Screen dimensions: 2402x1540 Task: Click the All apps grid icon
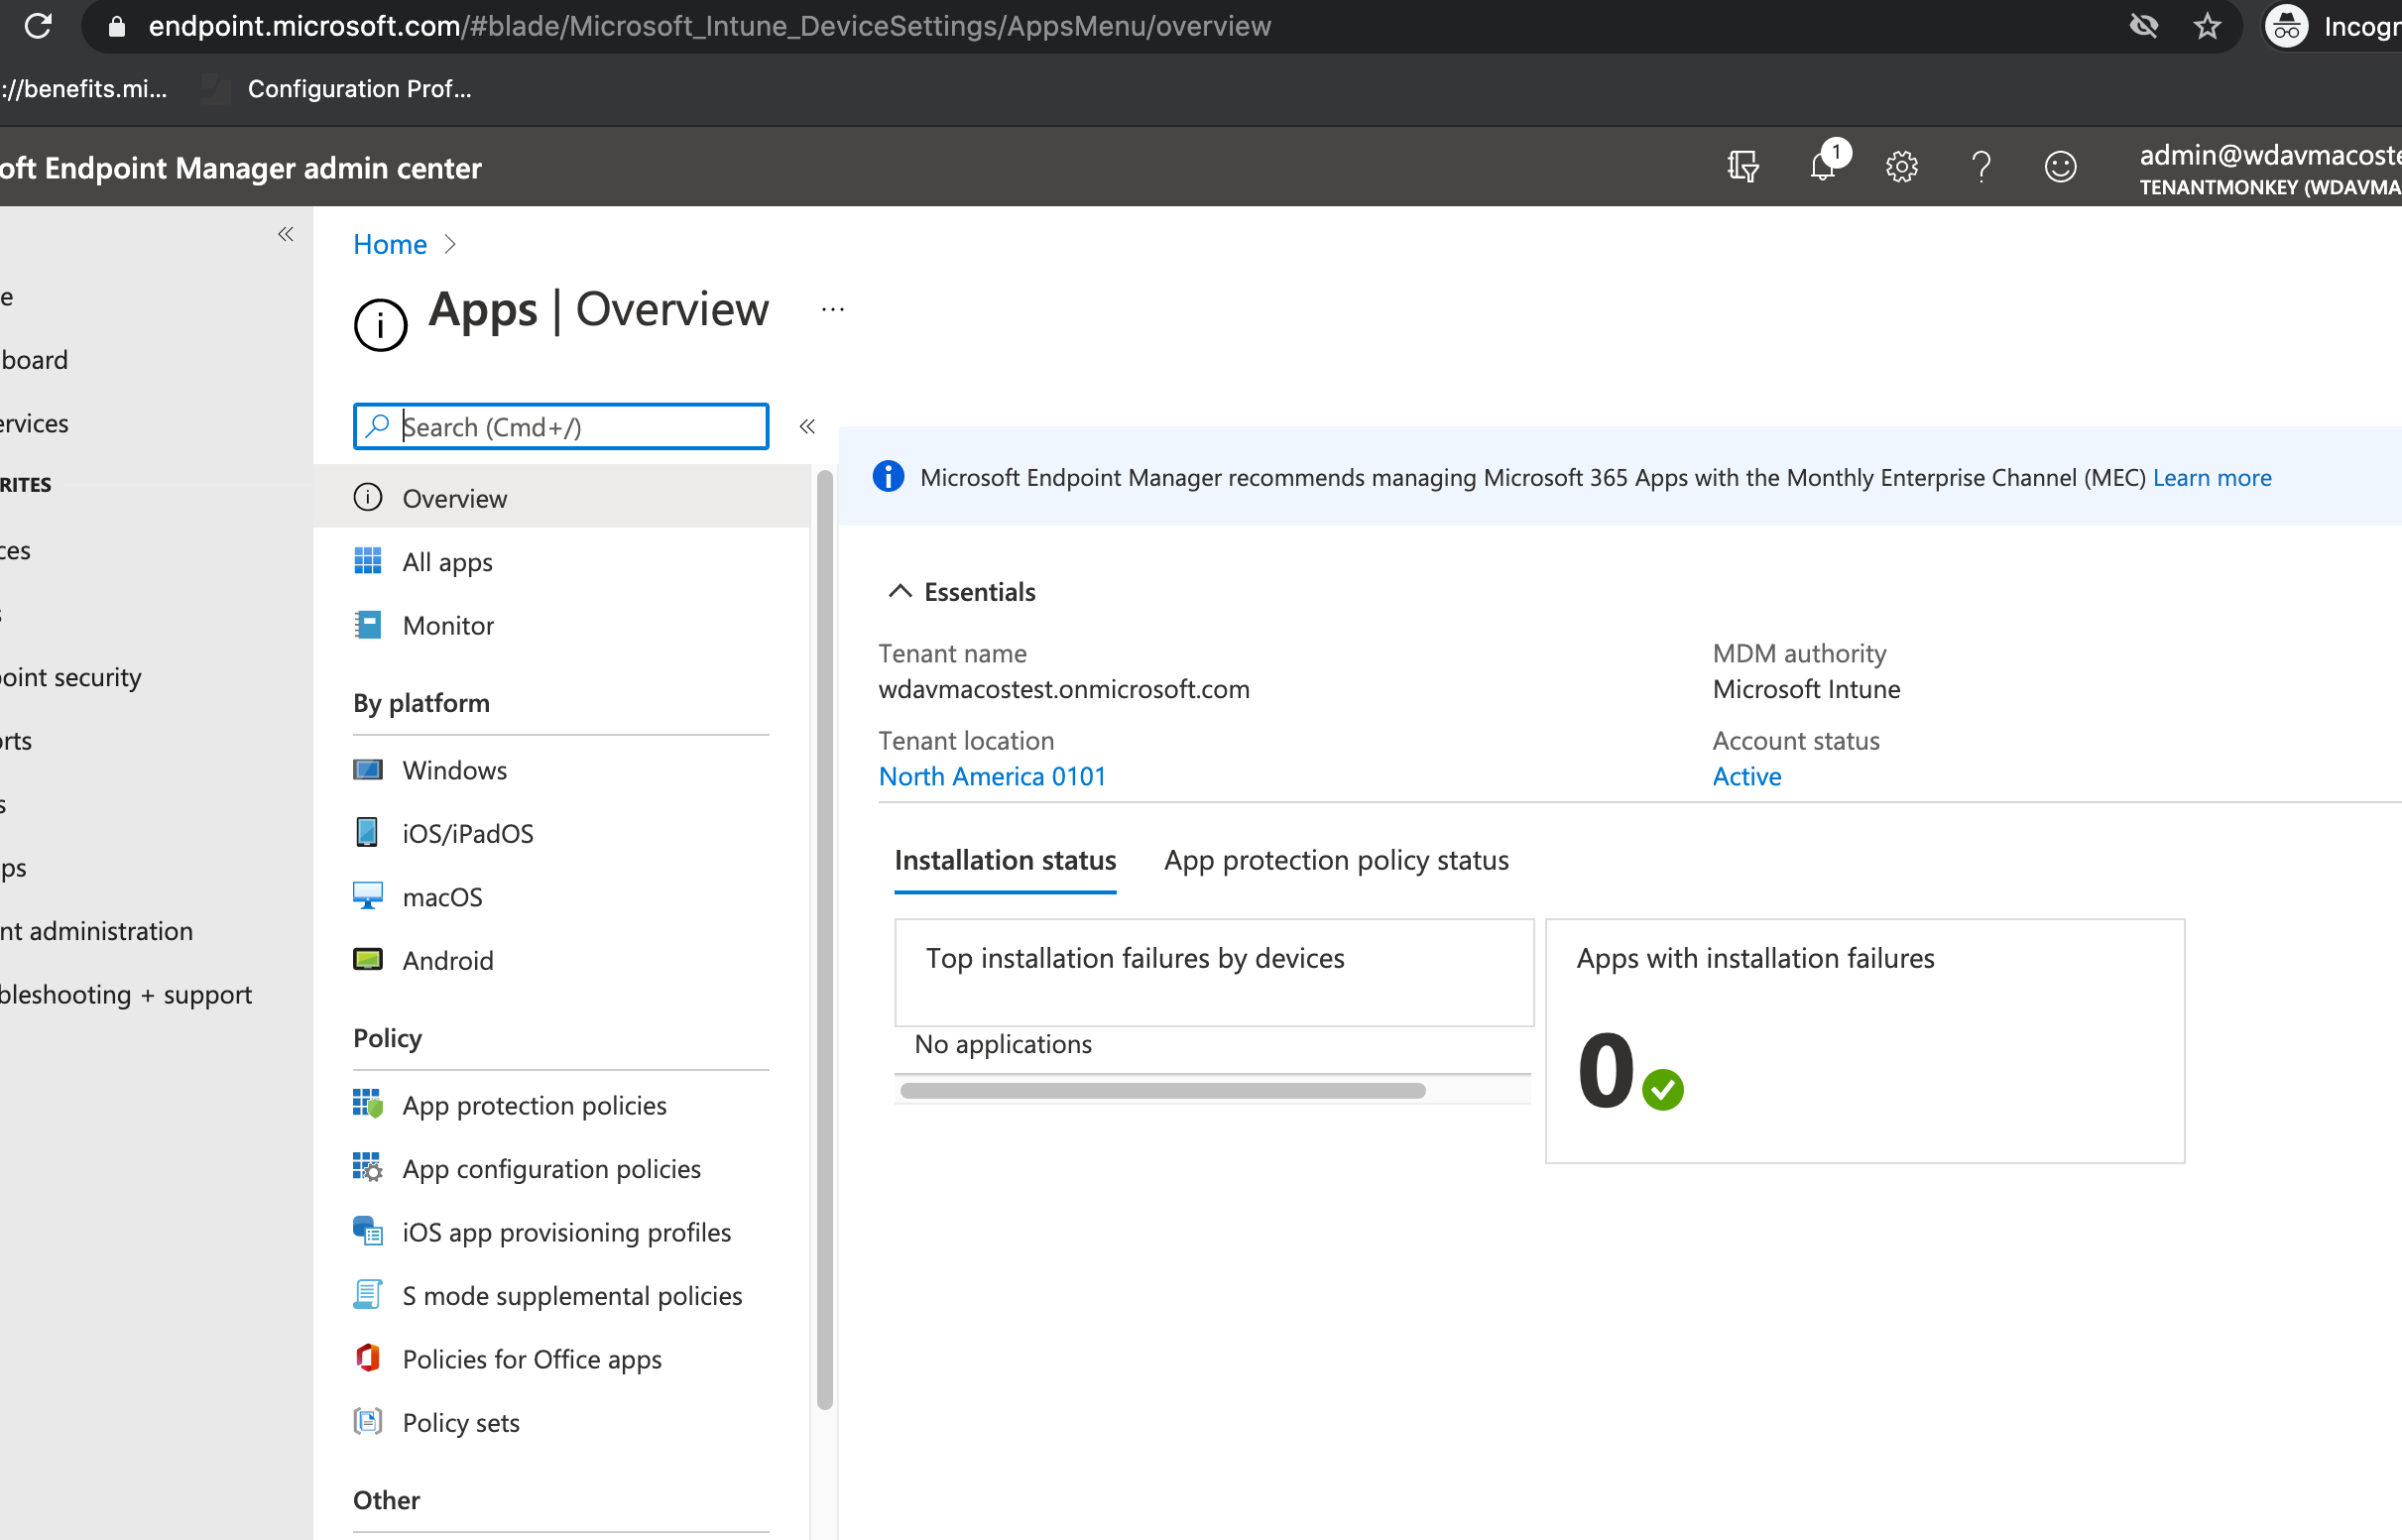pos(368,561)
